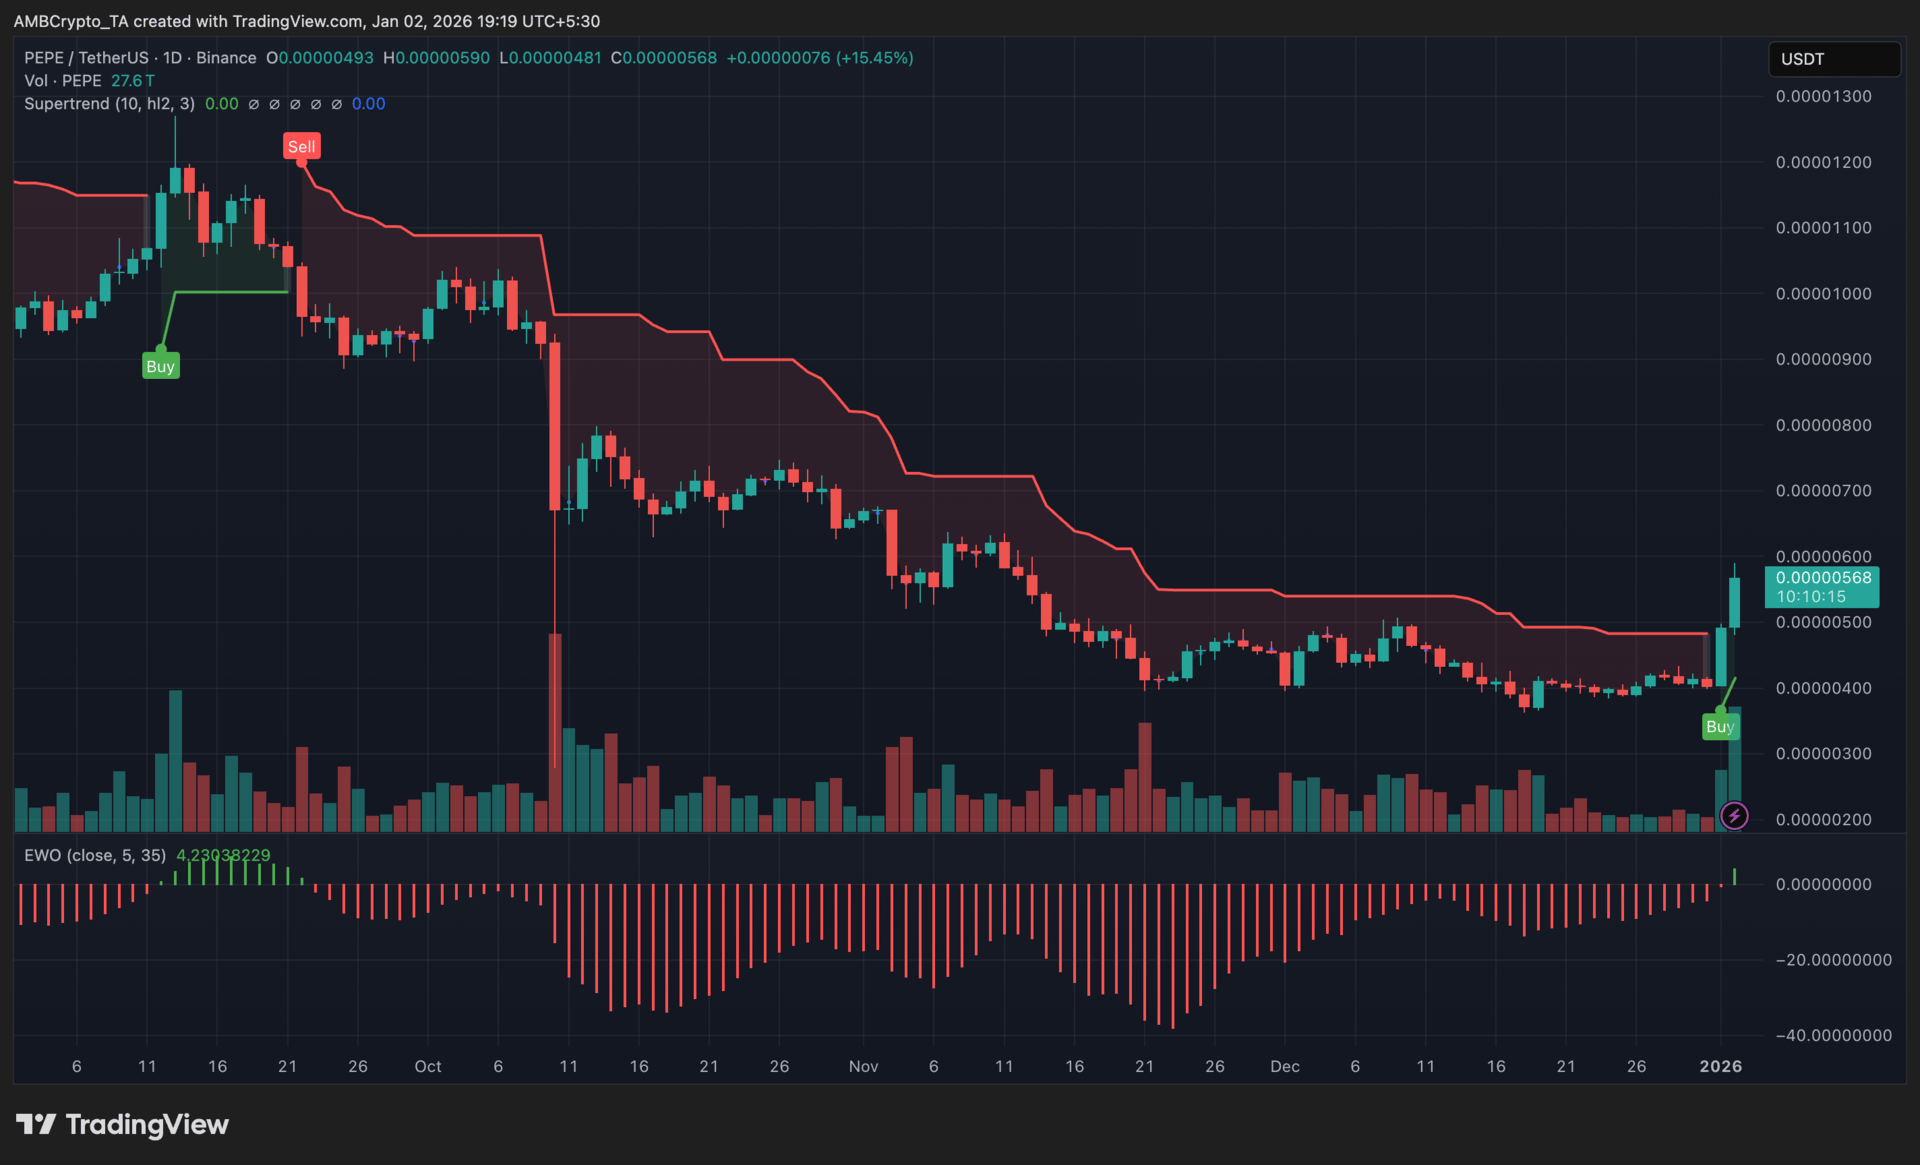Image resolution: width=1920 pixels, height=1165 pixels.
Task: Click the EWO (close, 5, 35) indicator legend
Action: click(x=95, y=855)
